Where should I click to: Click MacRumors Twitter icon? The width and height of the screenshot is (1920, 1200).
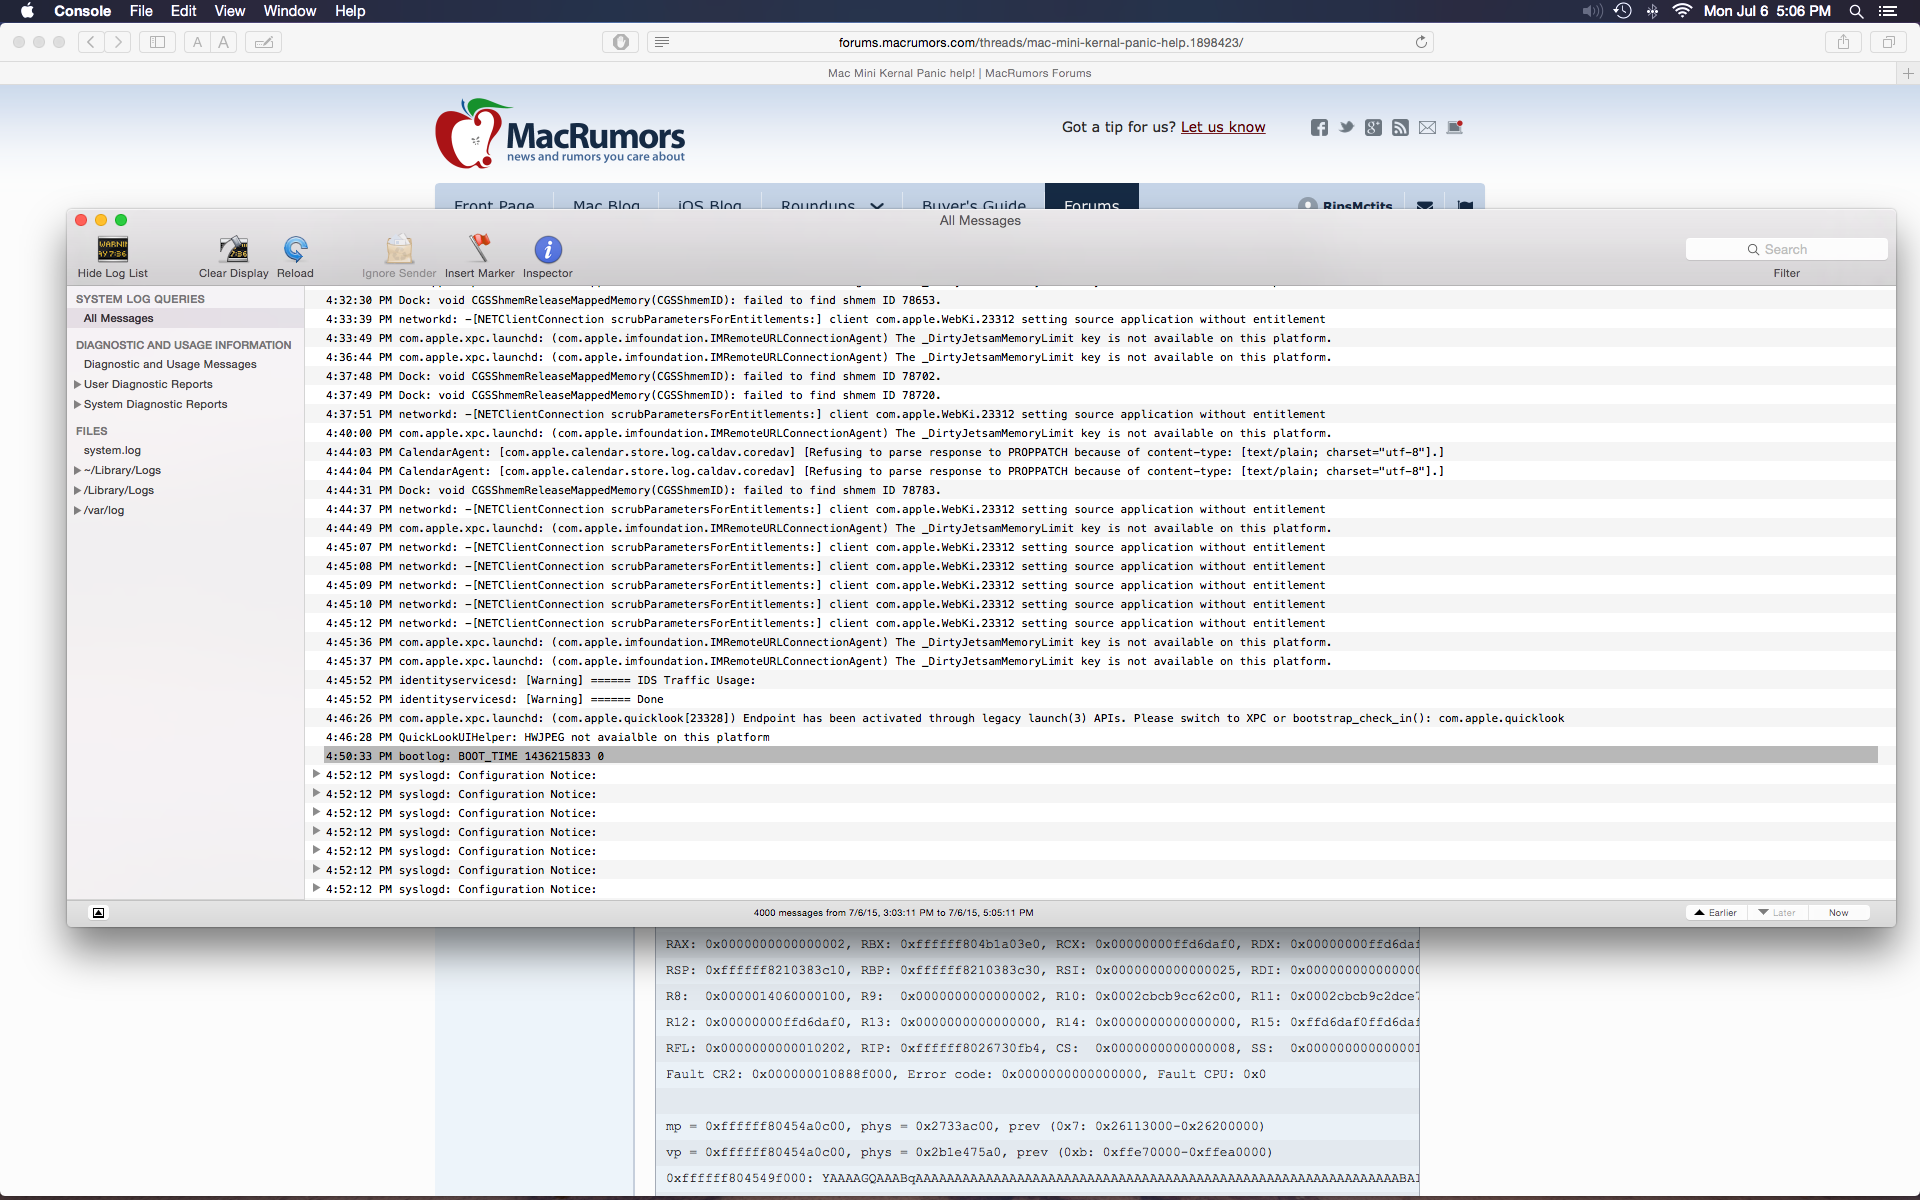[x=1346, y=127]
